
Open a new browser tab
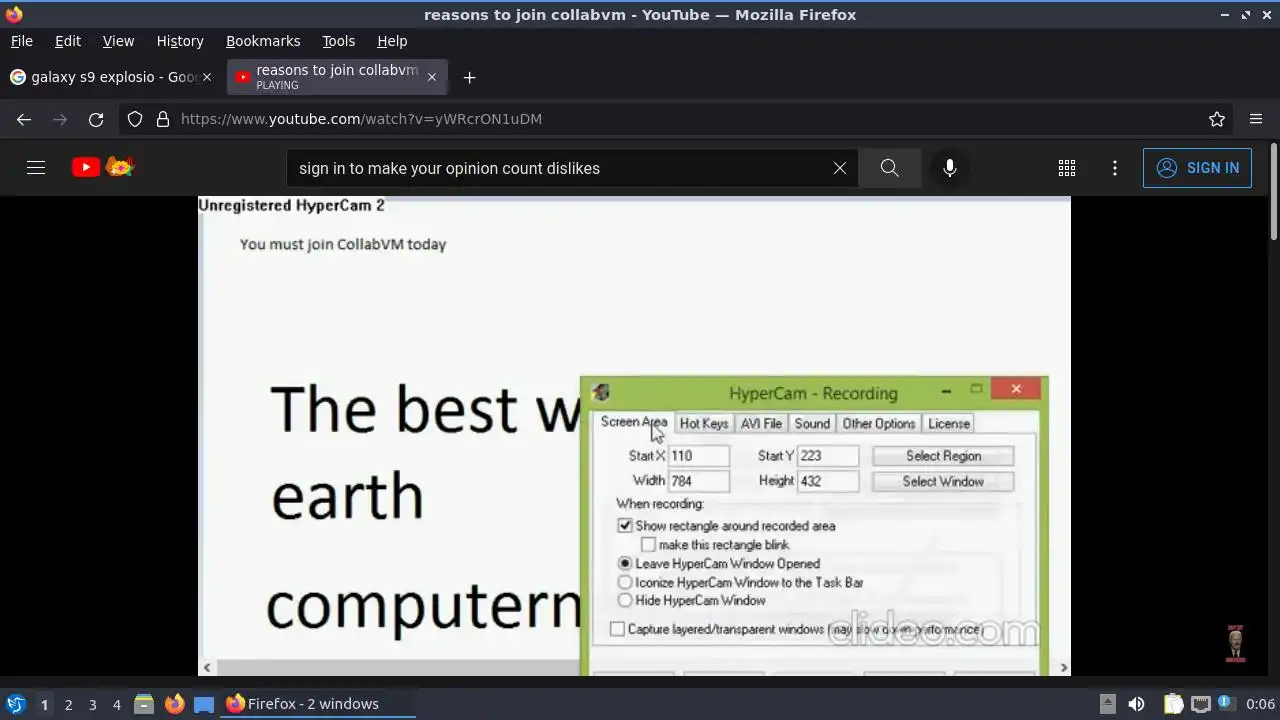point(469,77)
